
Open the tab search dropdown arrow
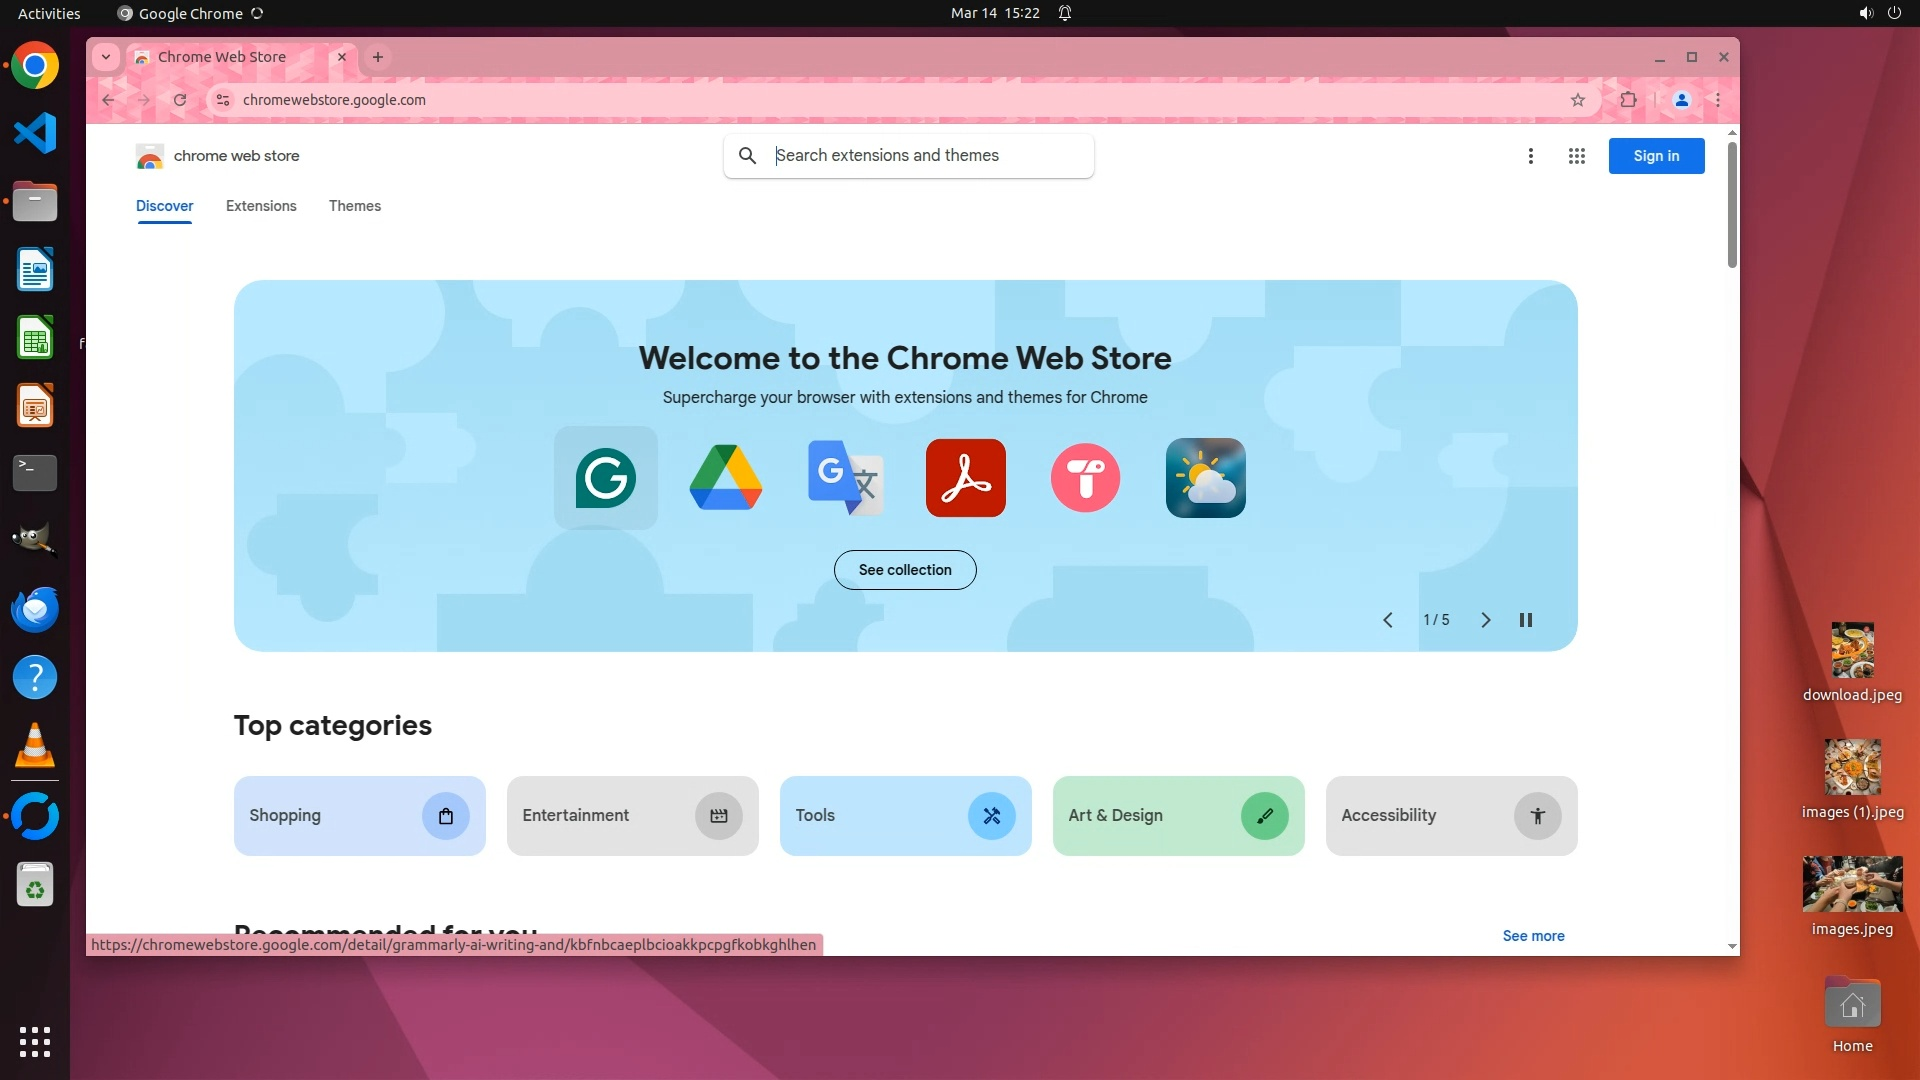click(106, 57)
